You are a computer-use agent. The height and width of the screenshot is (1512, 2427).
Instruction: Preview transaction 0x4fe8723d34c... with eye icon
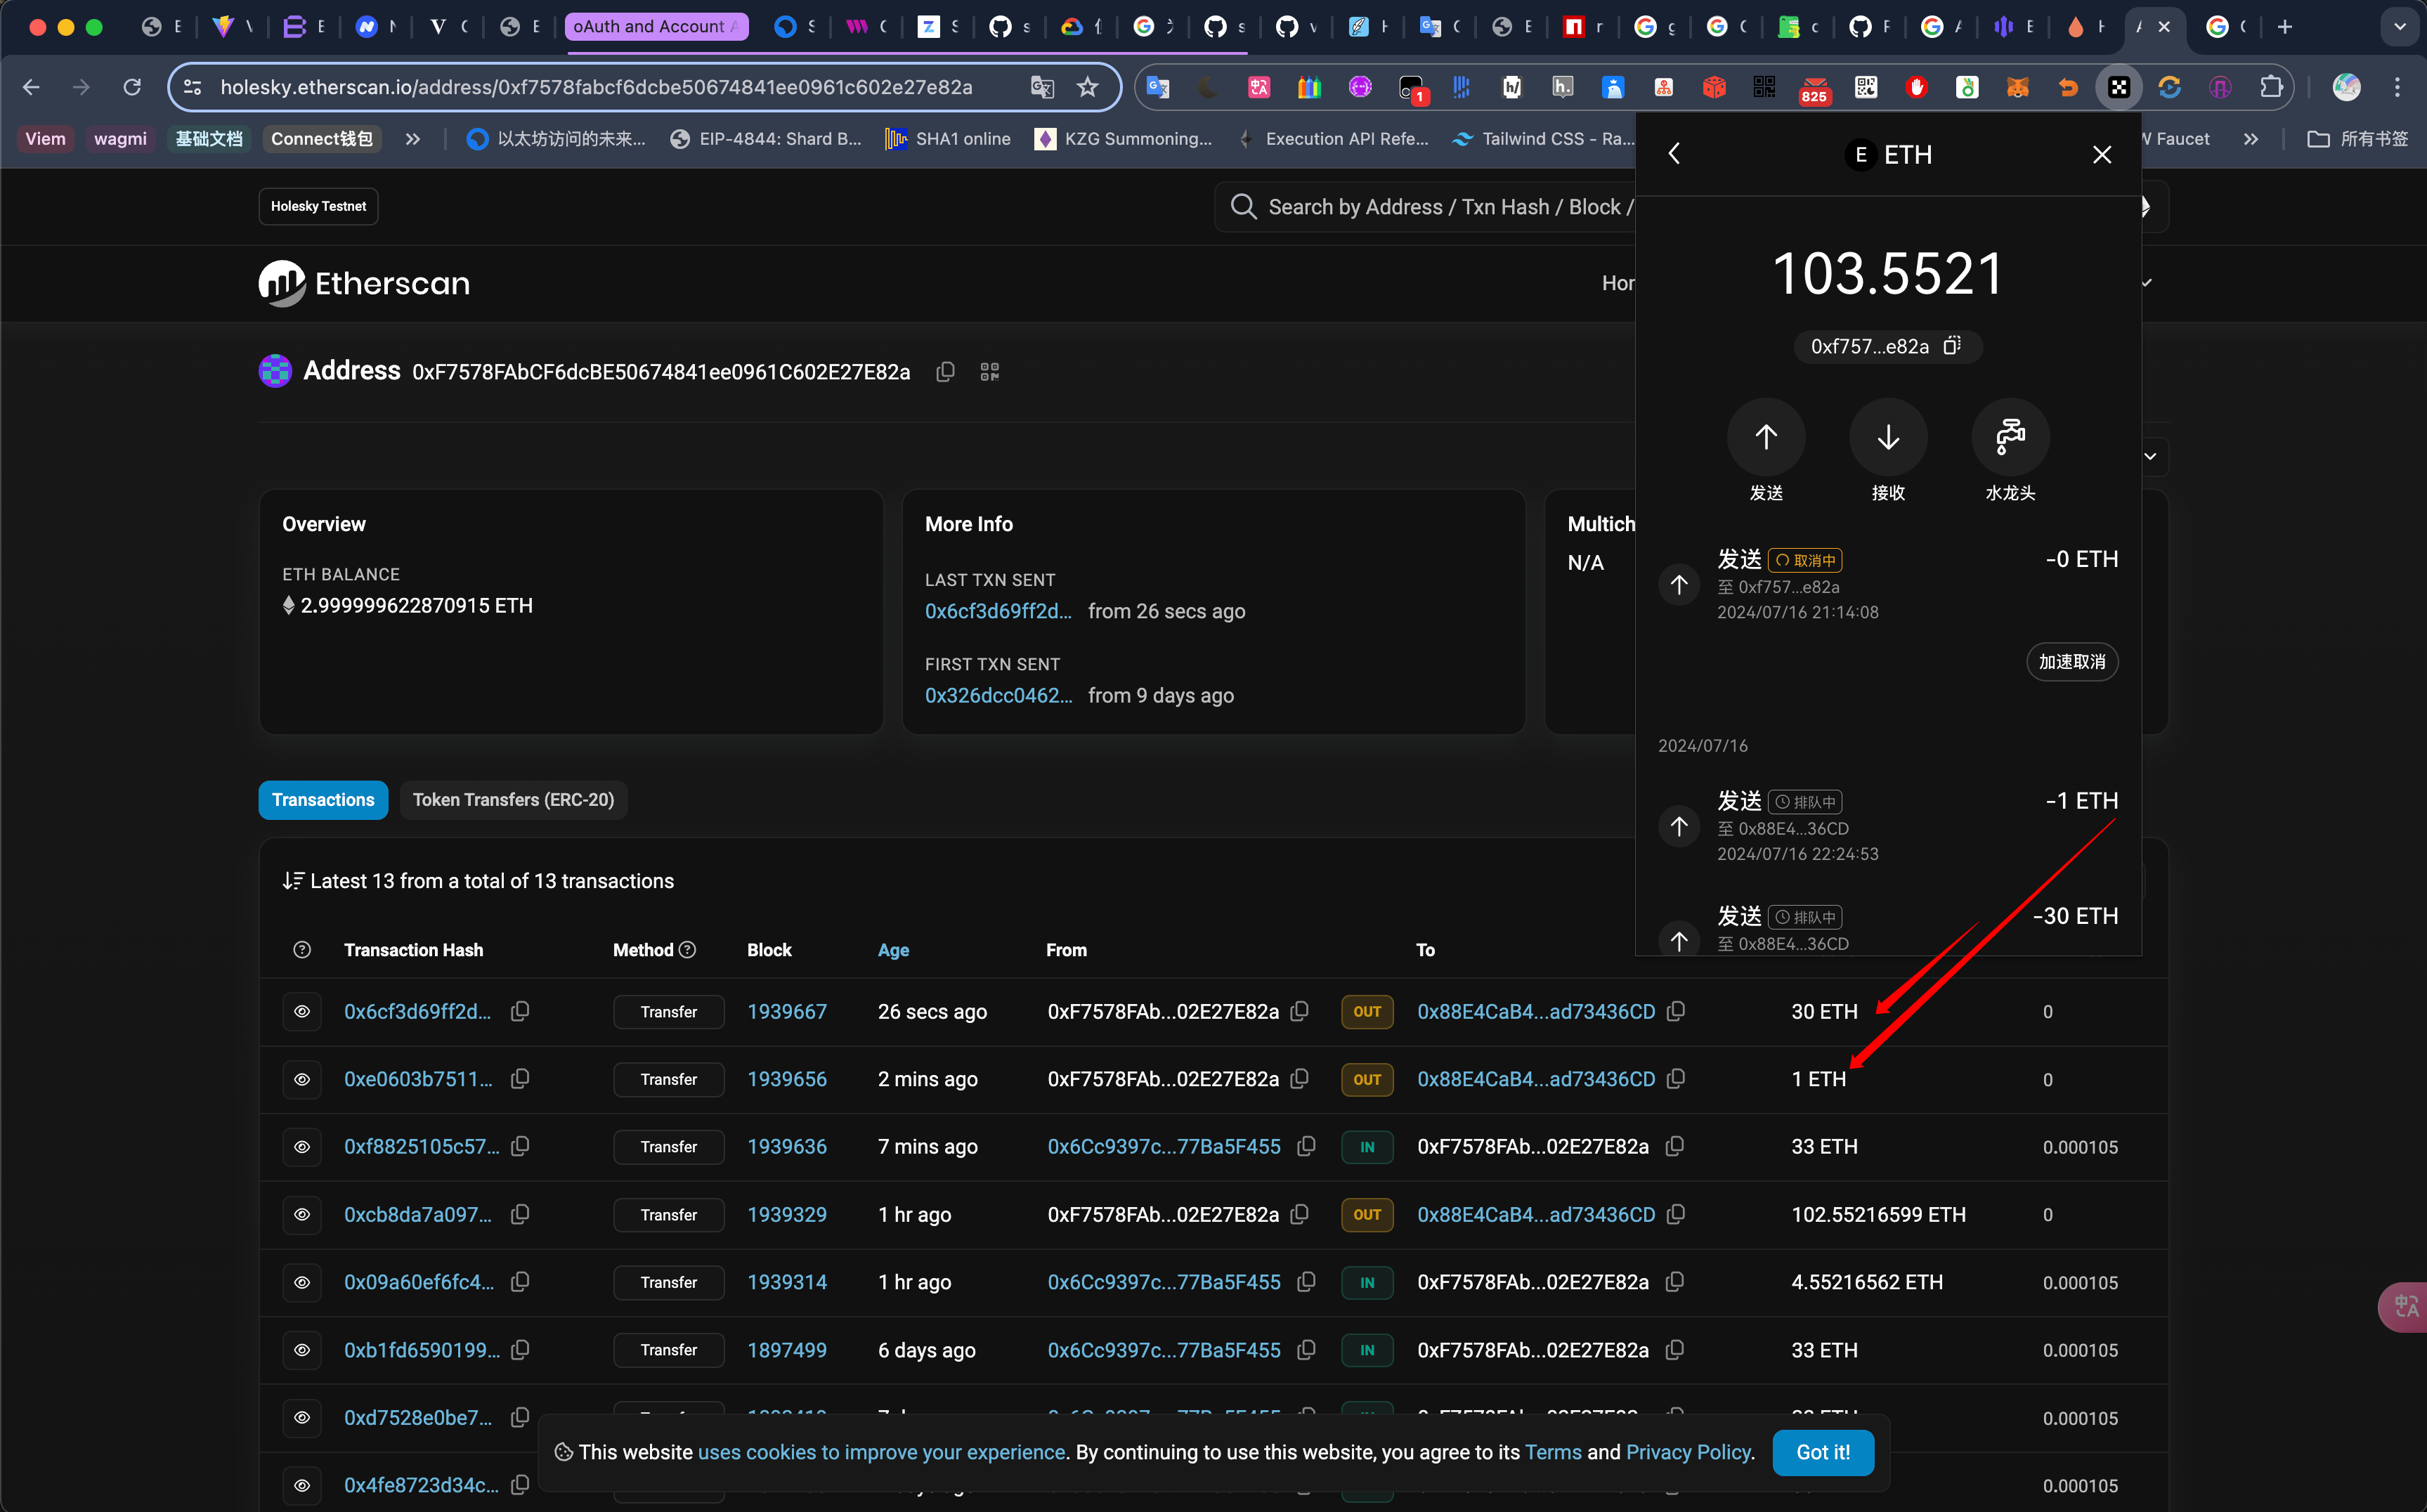[302, 1485]
